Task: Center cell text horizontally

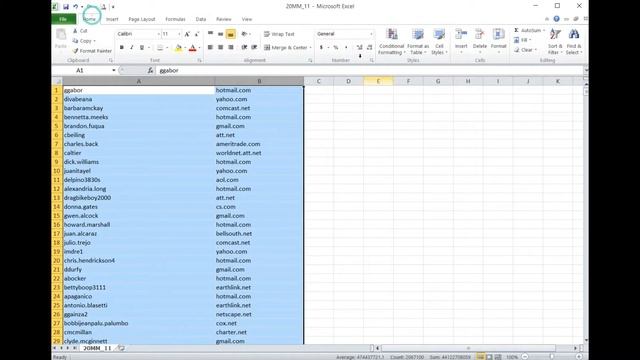Action: (220, 48)
